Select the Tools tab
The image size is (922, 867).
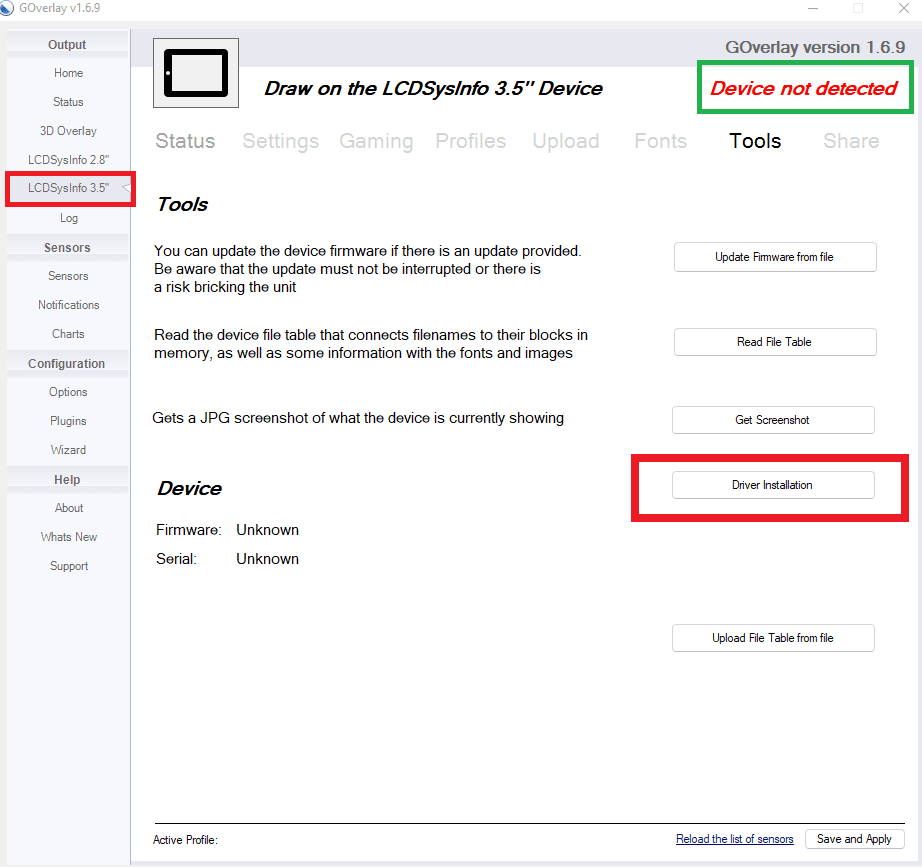click(755, 141)
